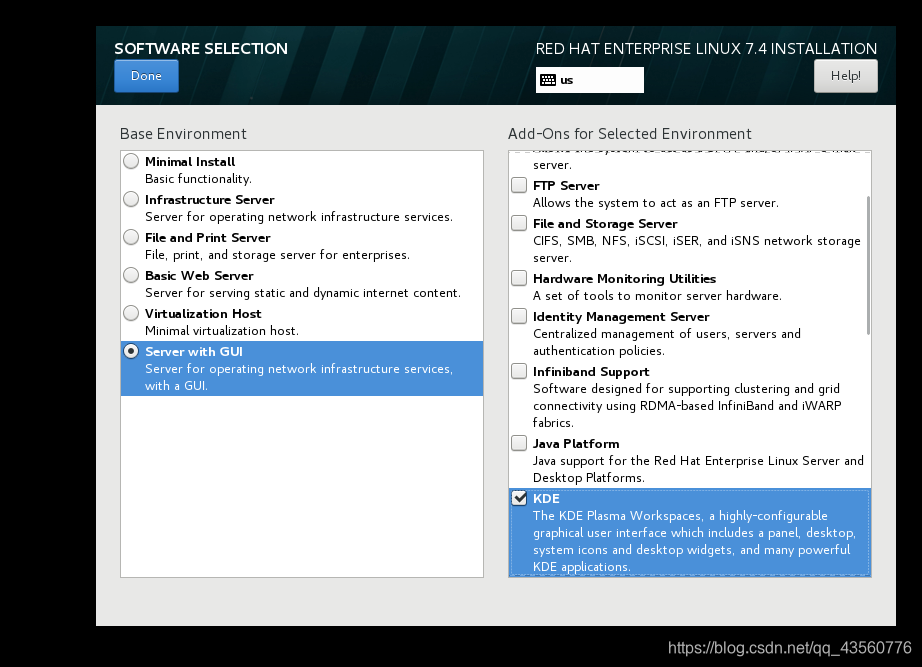Click the 'Infrastructure Server' label
922x667 pixels.
tap(210, 200)
